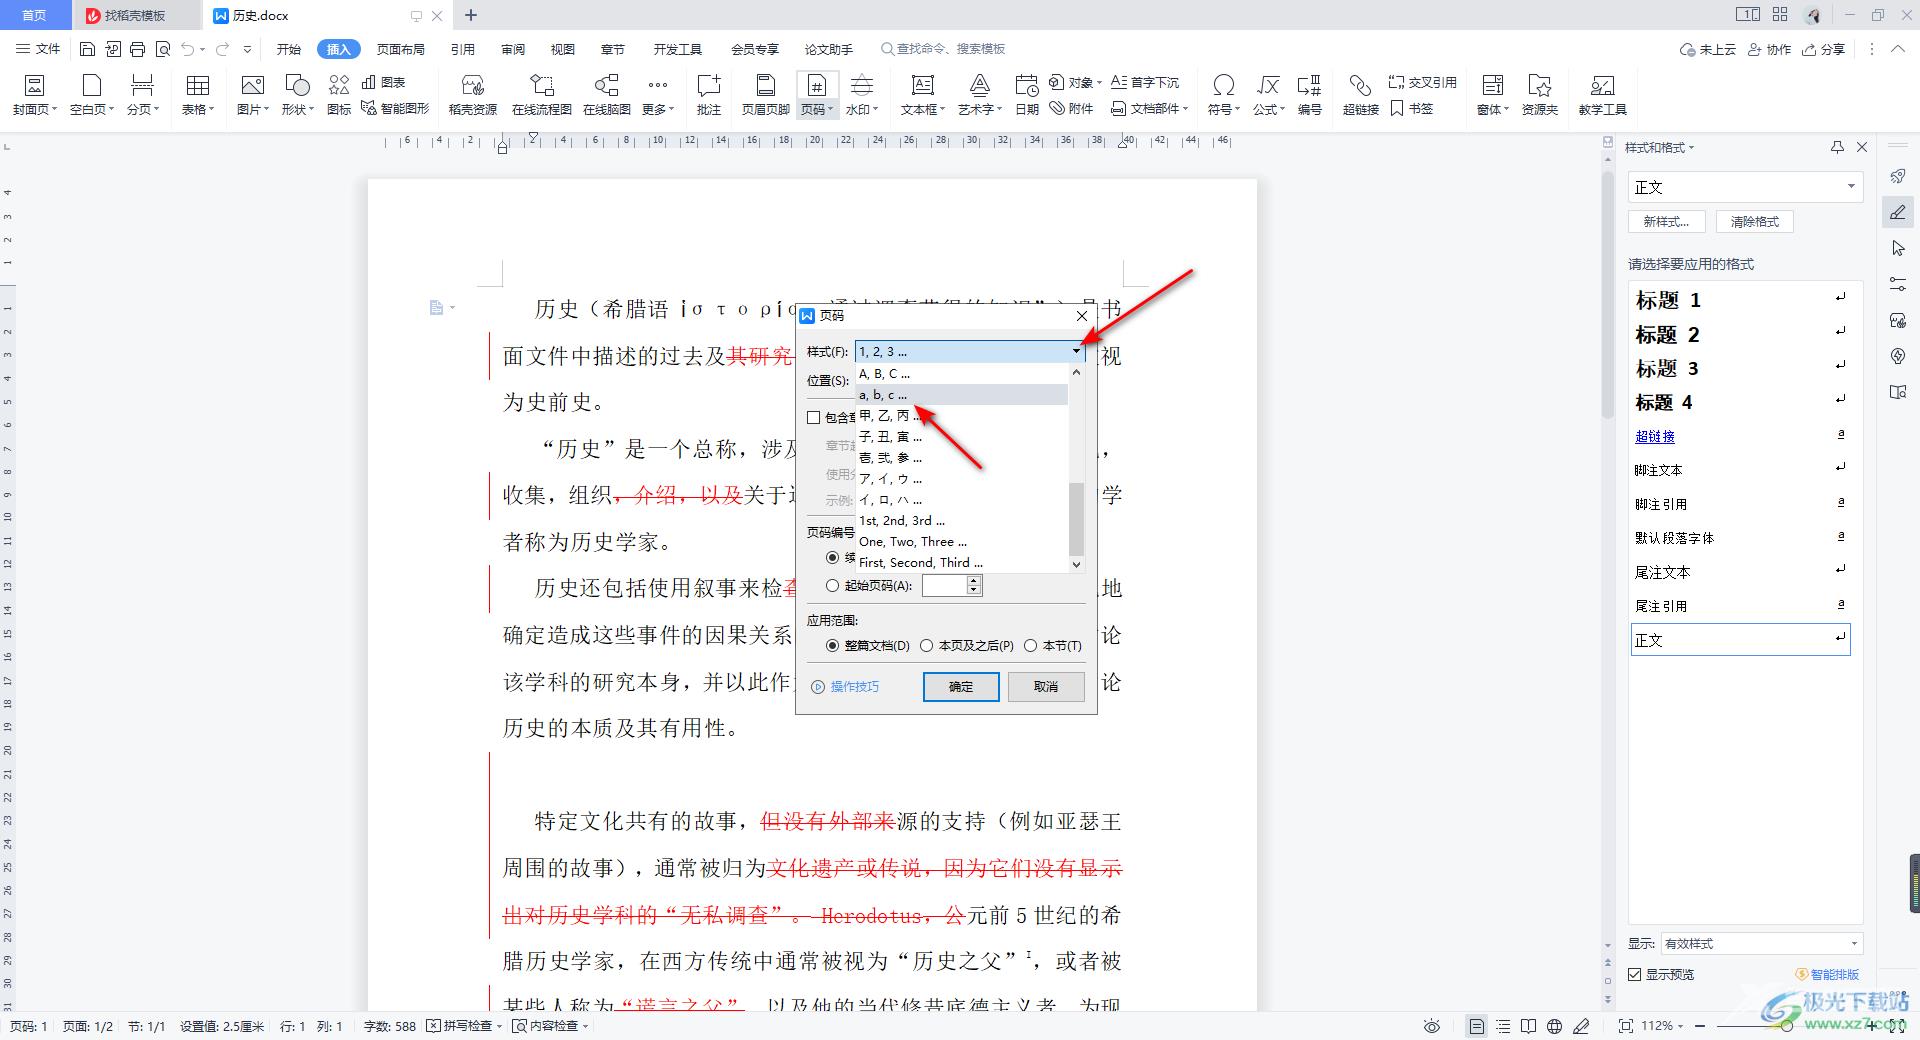Insert a formula (公式)
The width and height of the screenshot is (1920, 1040).
(1269, 95)
